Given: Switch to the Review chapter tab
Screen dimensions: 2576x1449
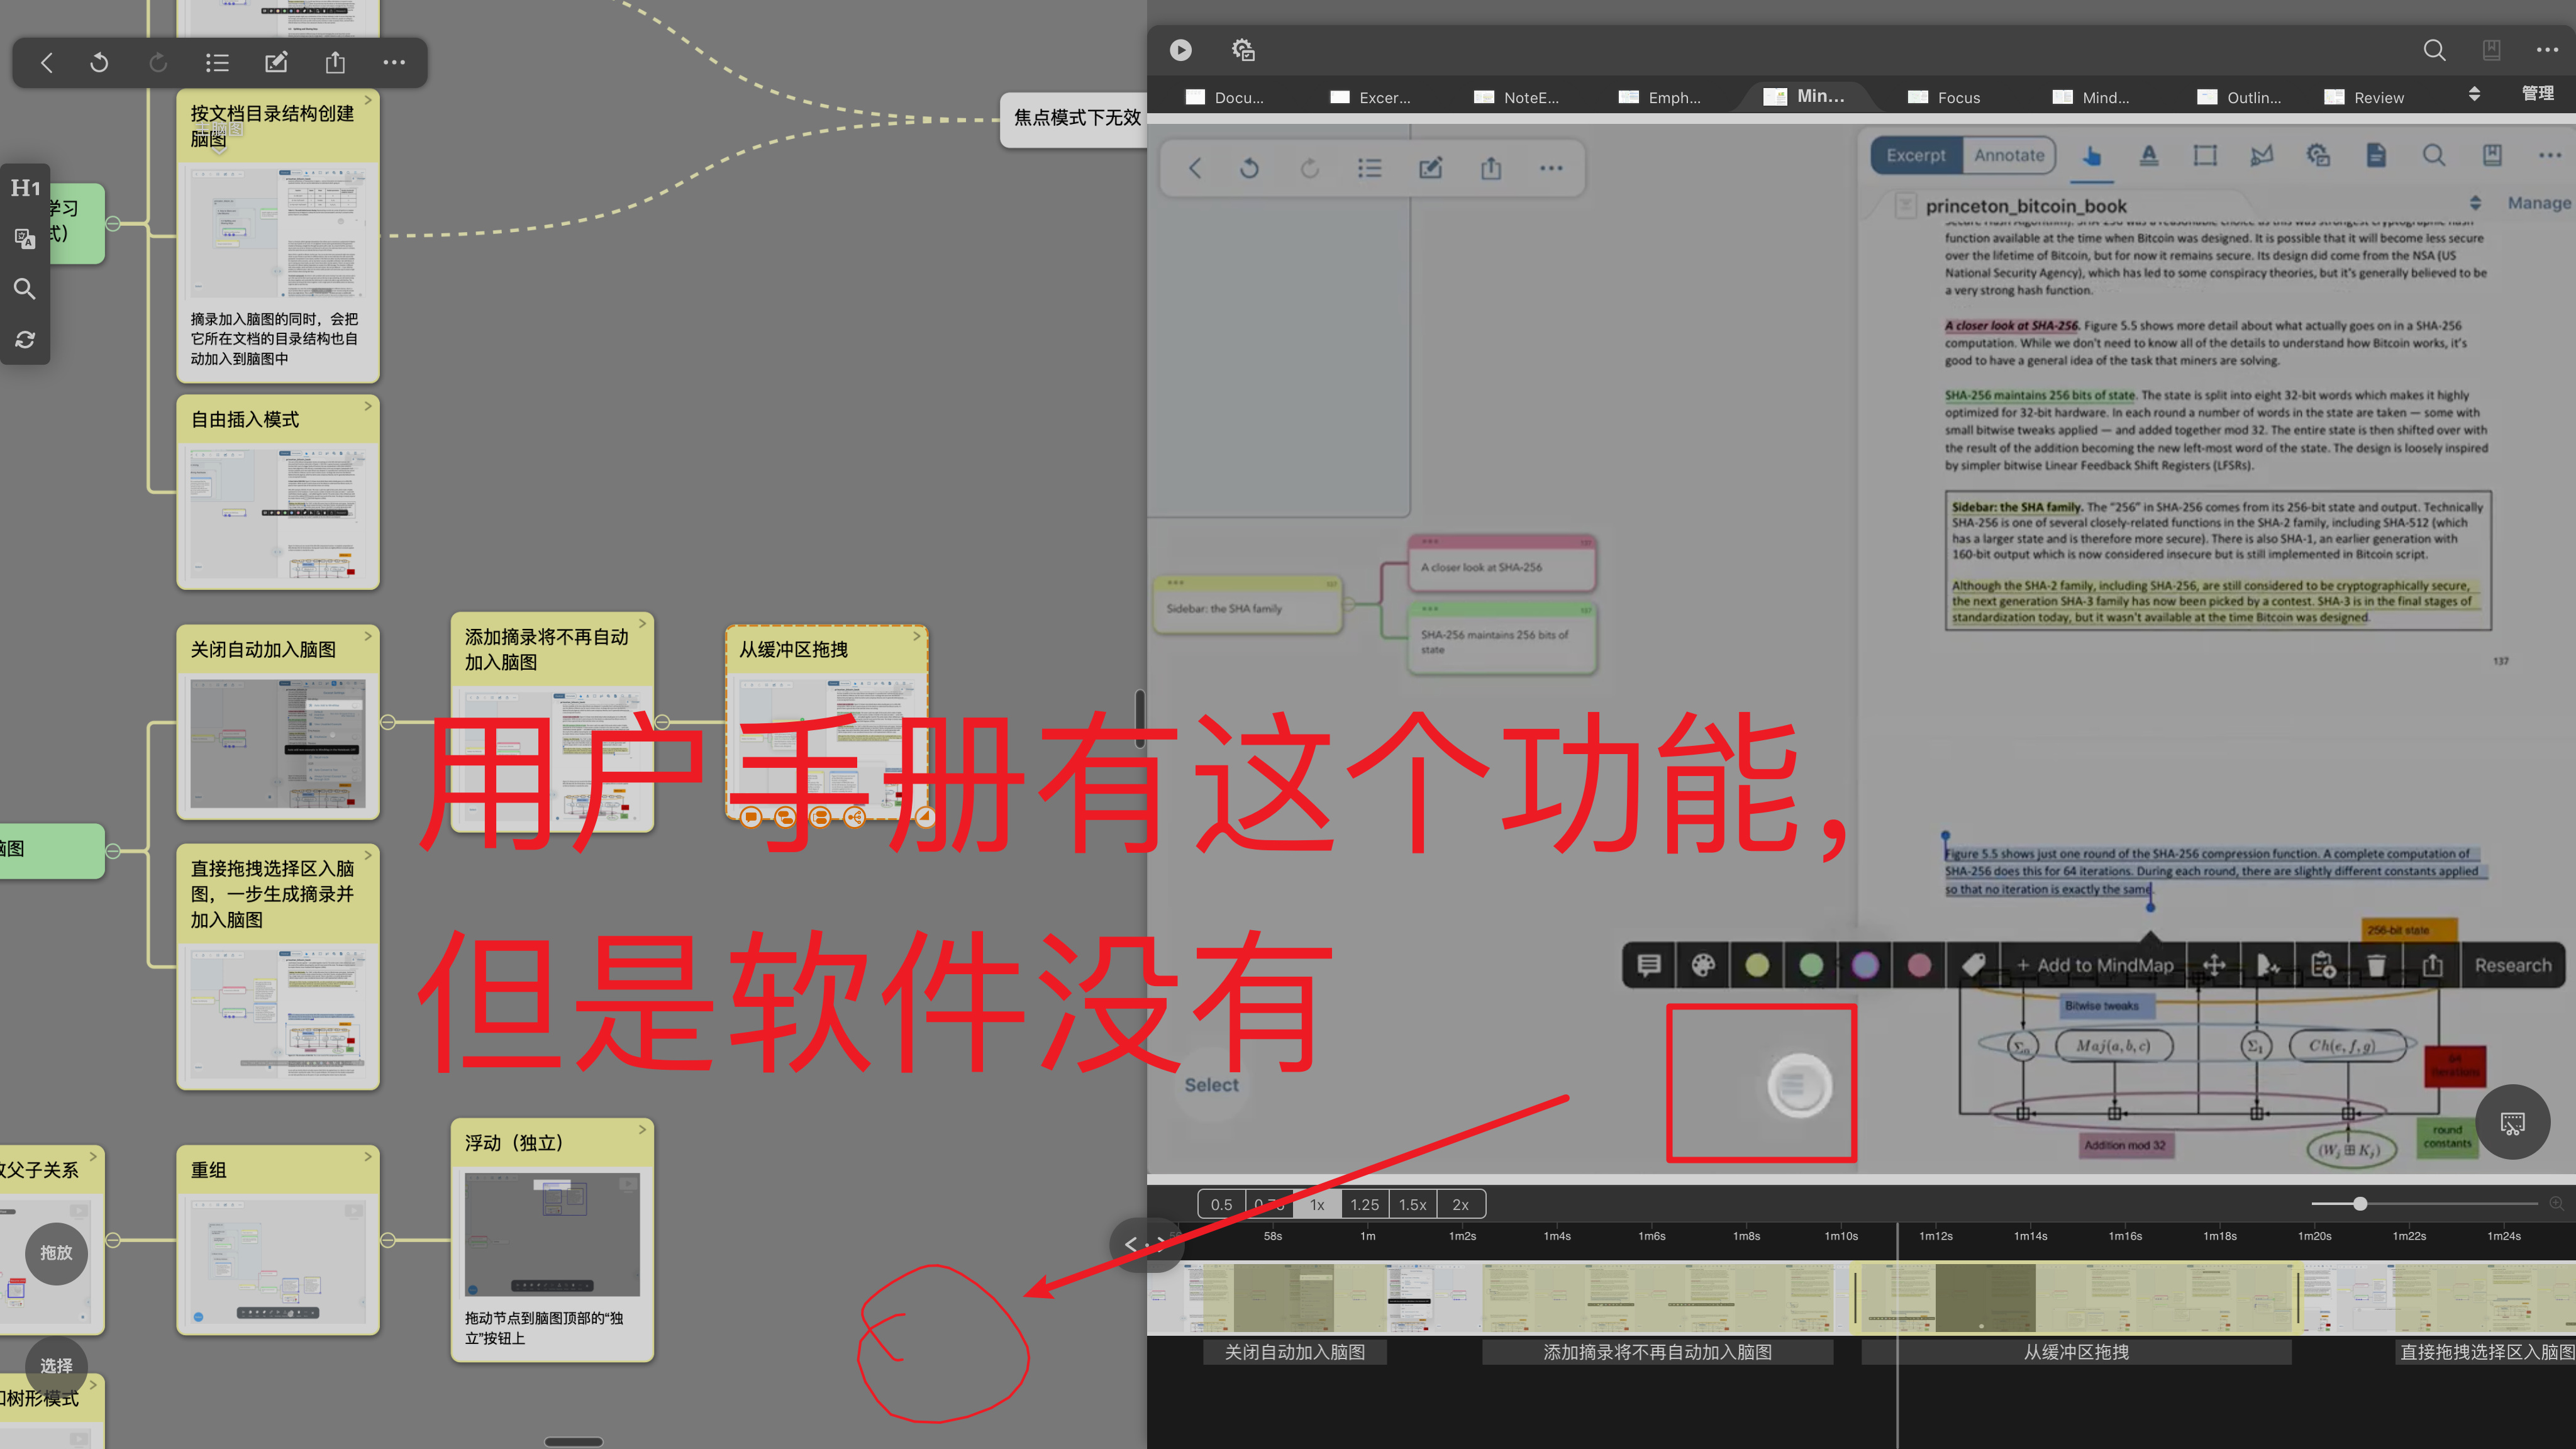Looking at the screenshot, I should tap(2364, 97).
